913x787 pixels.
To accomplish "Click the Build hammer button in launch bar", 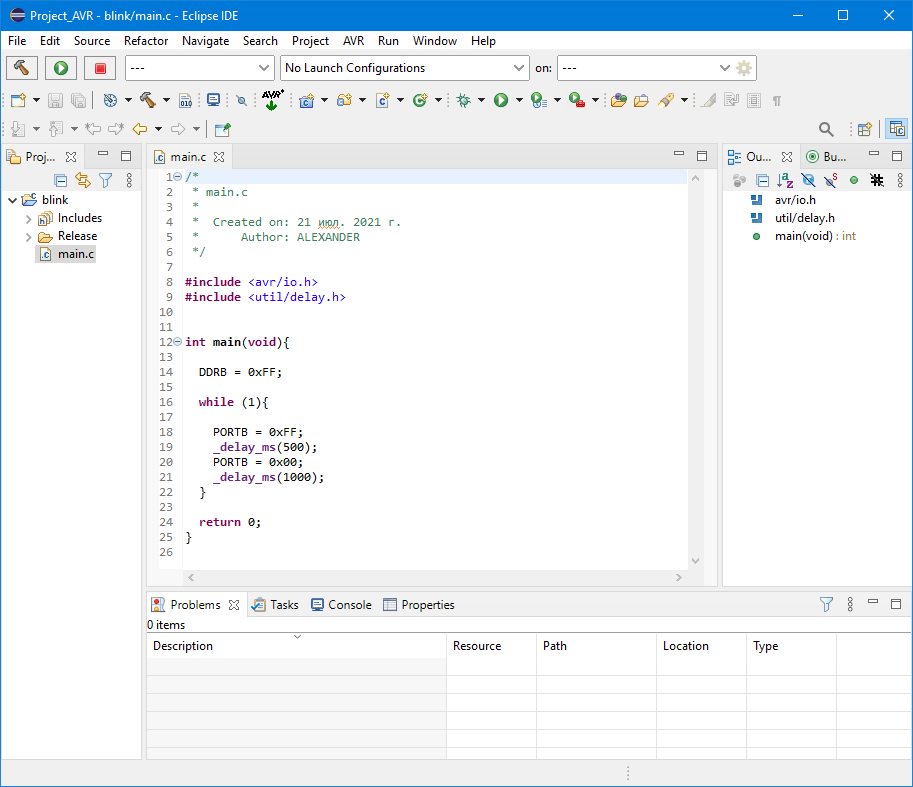I will tap(22, 68).
